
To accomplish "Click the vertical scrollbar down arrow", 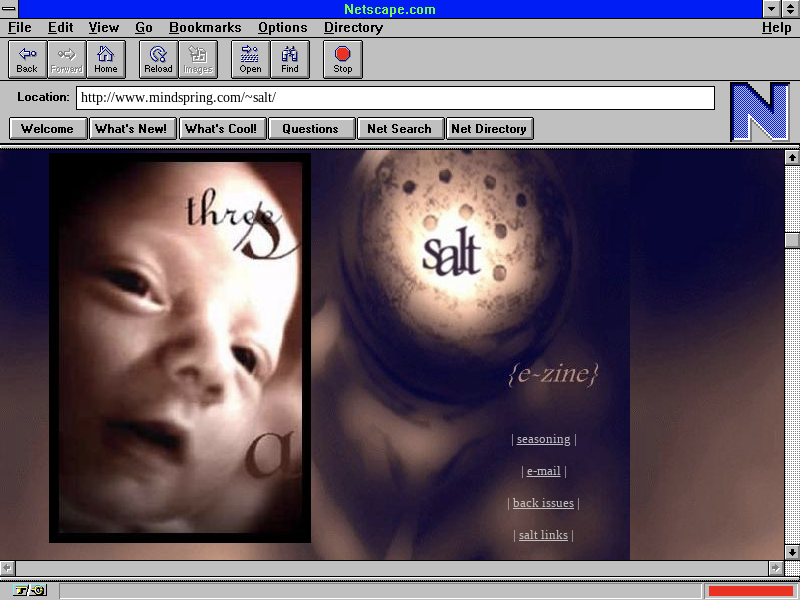I will (792, 552).
